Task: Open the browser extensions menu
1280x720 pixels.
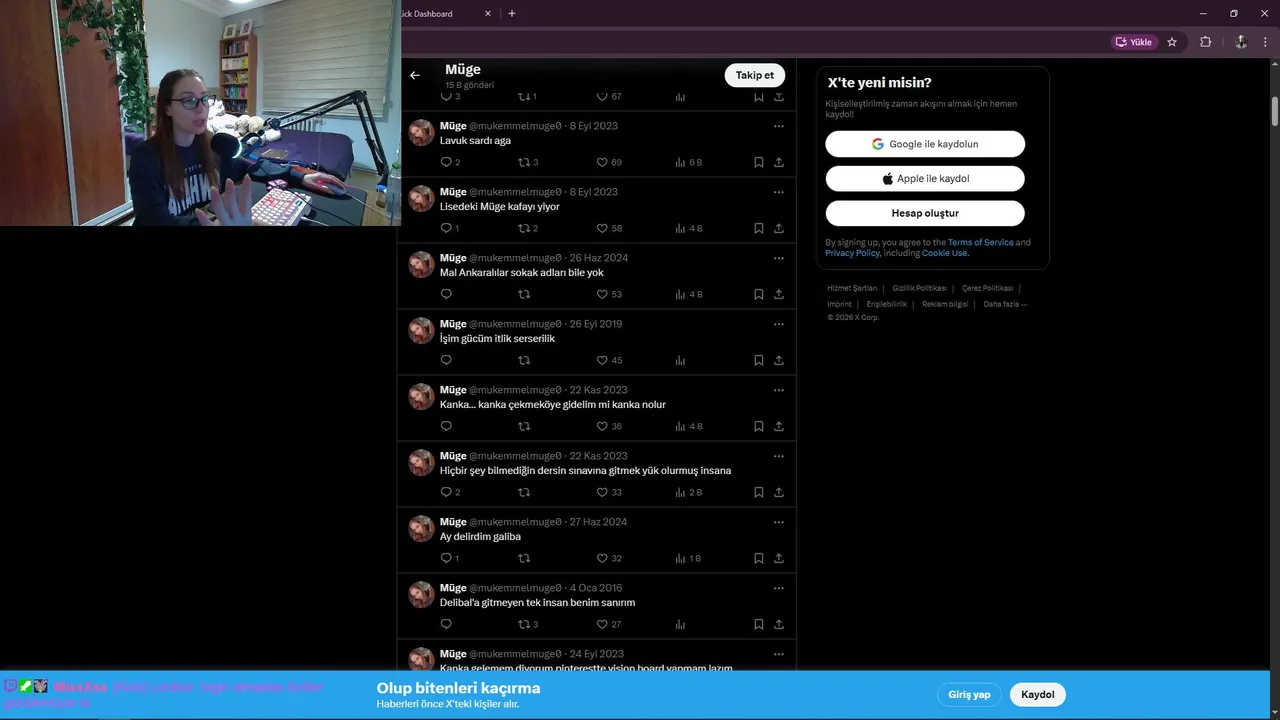Action: coord(1205,42)
